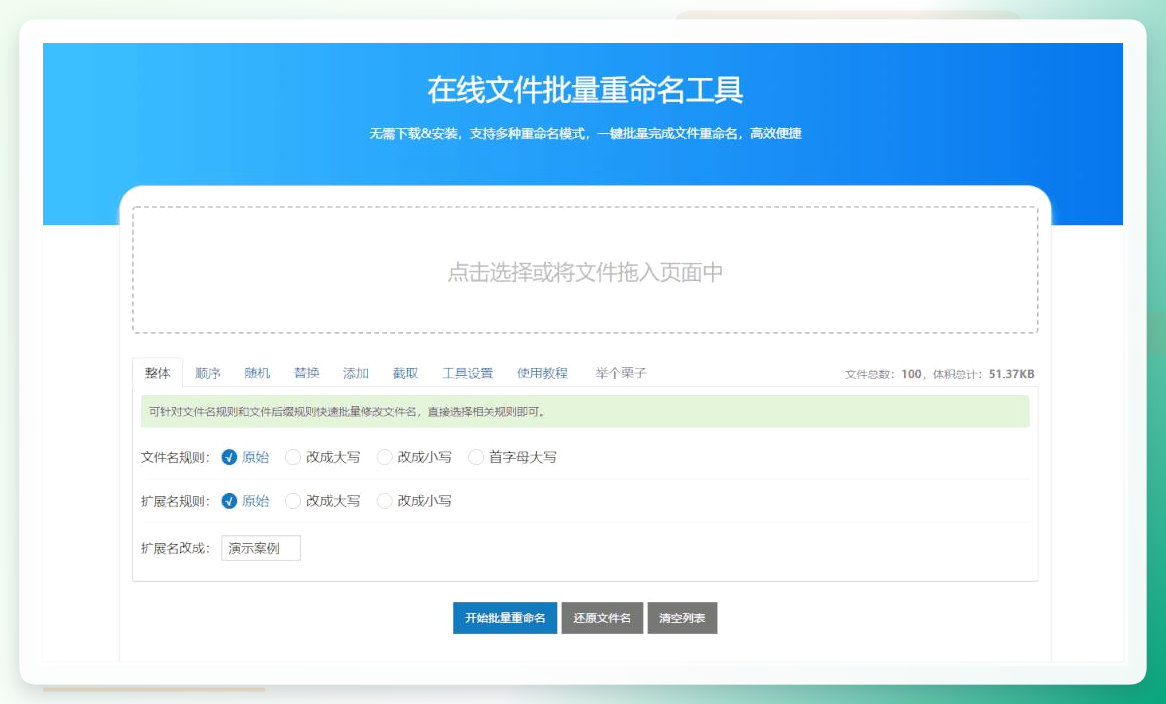
Task: Select the 整体 tab
Action: click(x=158, y=372)
